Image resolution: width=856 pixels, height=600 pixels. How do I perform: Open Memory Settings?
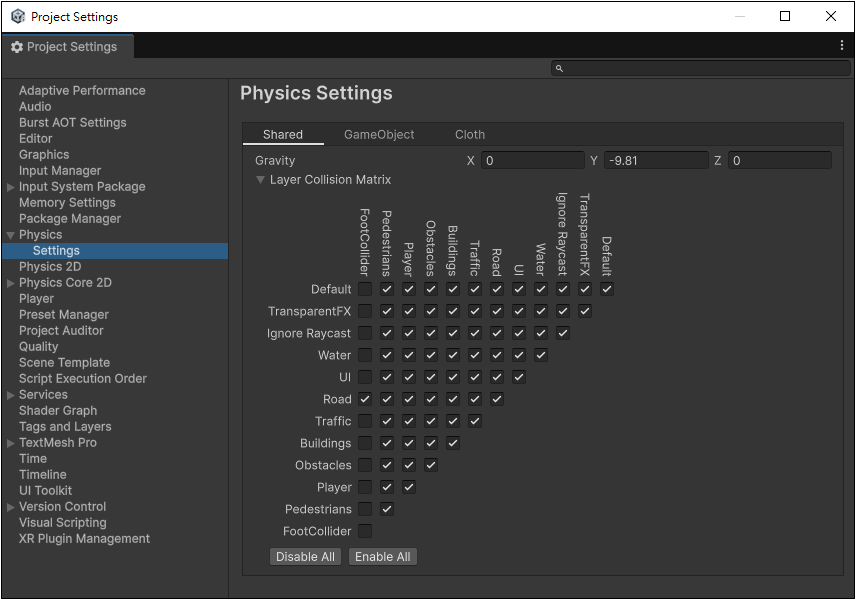tap(67, 203)
